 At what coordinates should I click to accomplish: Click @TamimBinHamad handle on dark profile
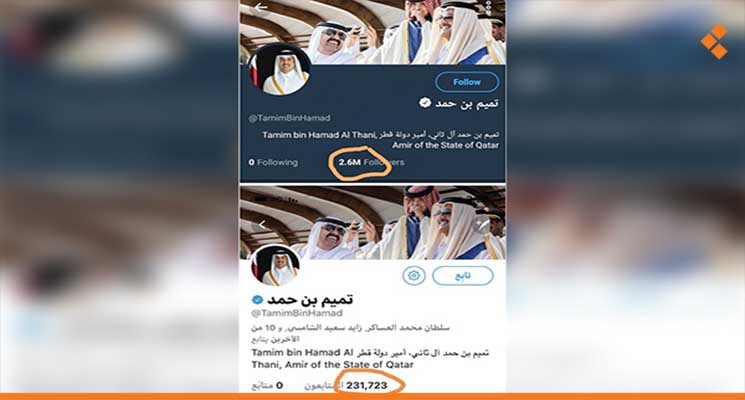click(289, 118)
